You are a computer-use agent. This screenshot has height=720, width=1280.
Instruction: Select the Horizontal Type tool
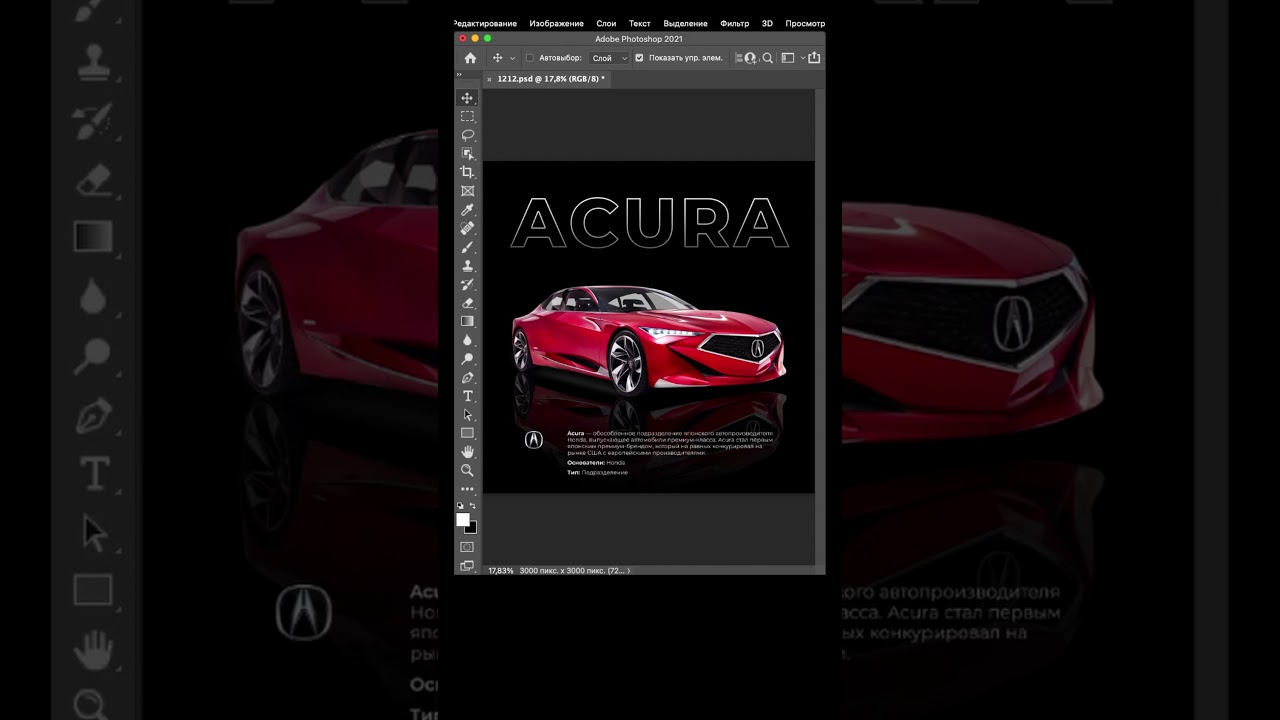pyautogui.click(x=467, y=396)
